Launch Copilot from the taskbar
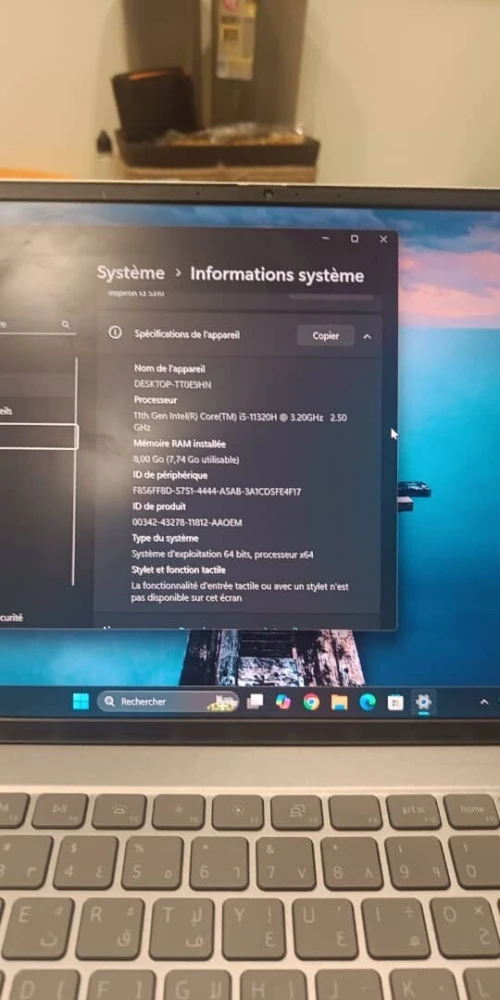Image resolution: width=500 pixels, height=1000 pixels. (x=283, y=702)
